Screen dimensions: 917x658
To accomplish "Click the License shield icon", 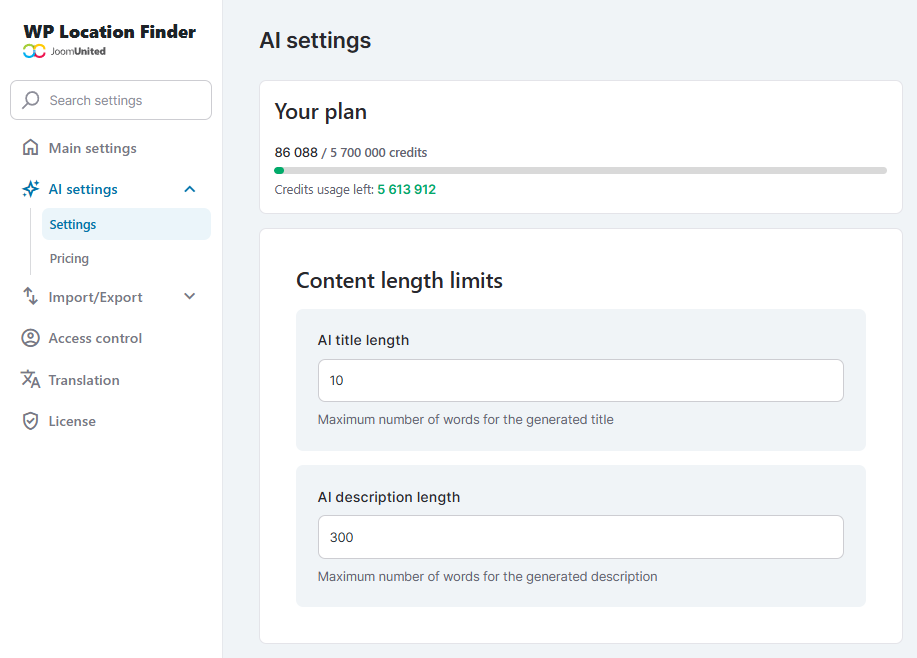I will pyautogui.click(x=30, y=421).
